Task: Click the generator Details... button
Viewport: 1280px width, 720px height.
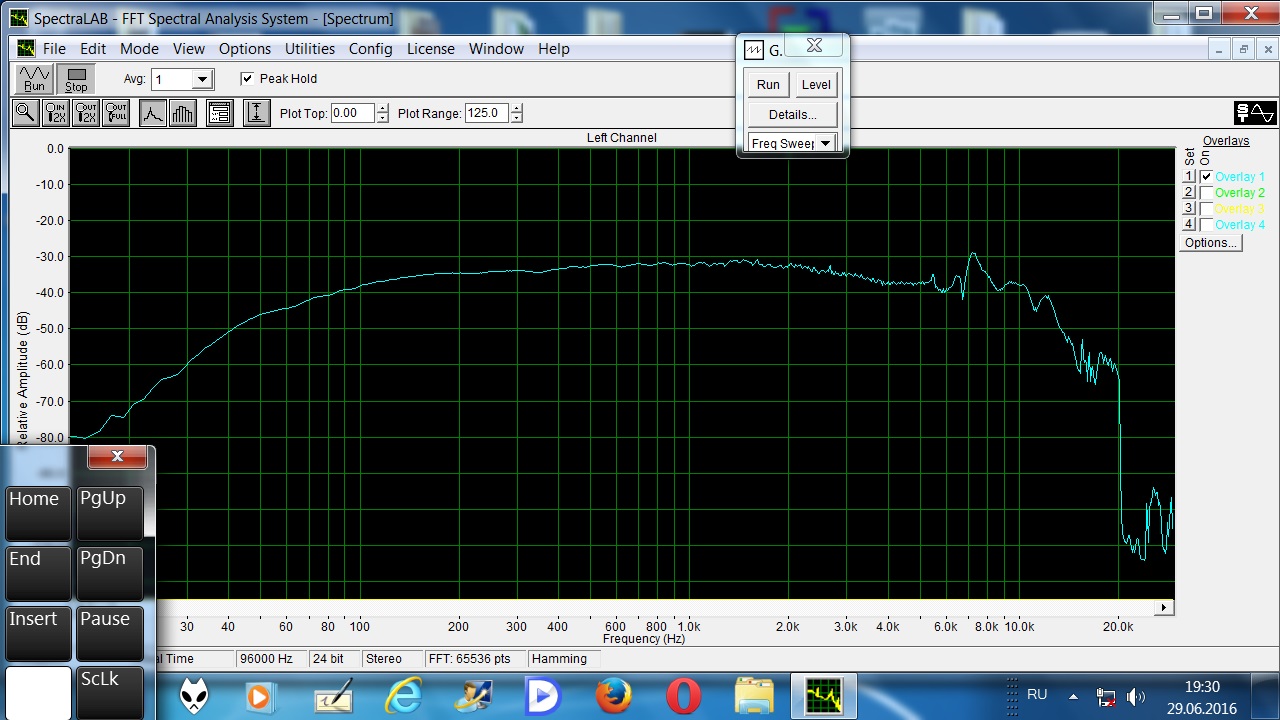Action: click(792, 115)
